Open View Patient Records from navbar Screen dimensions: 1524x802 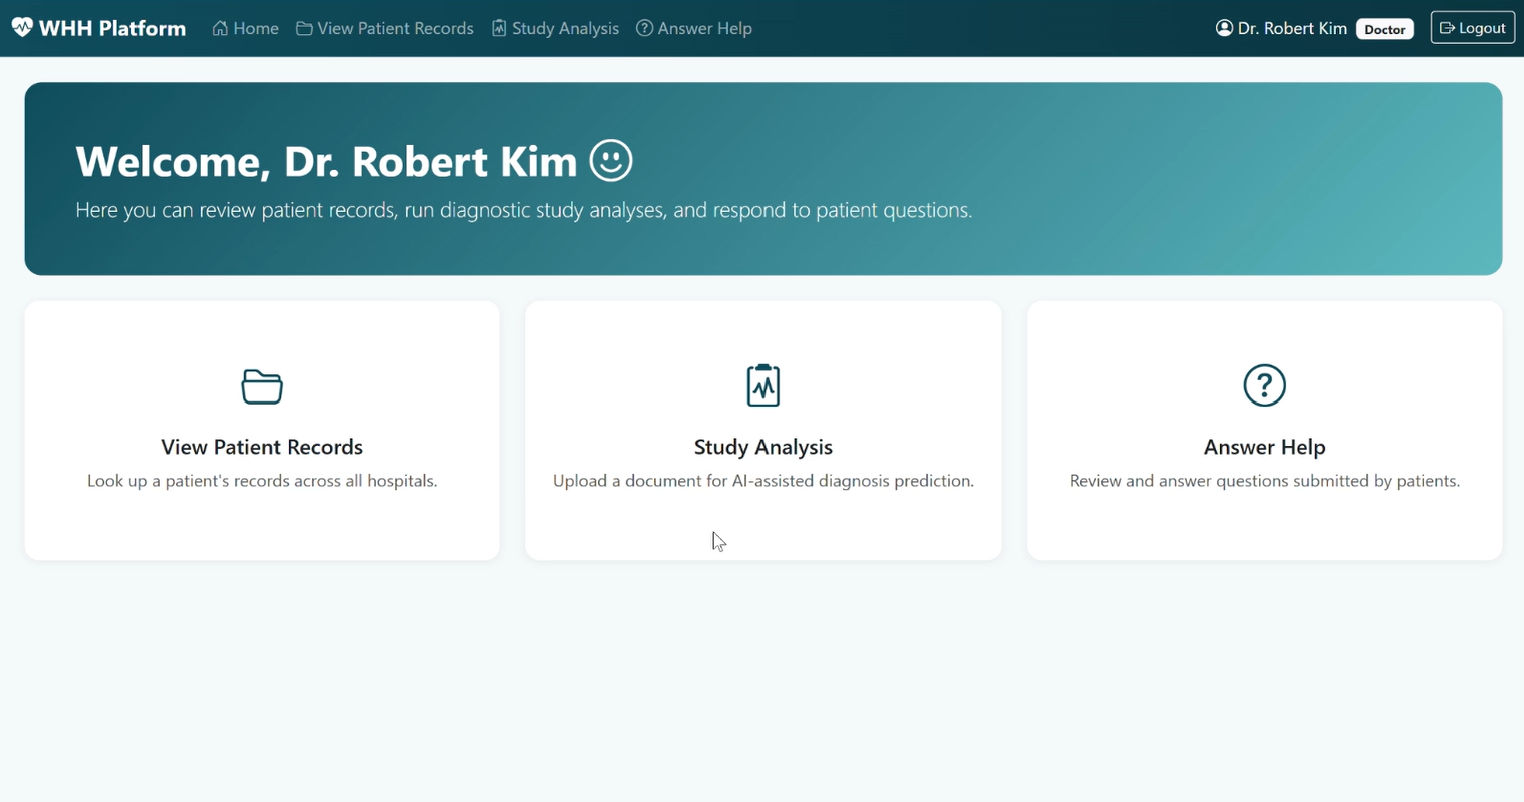point(385,28)
